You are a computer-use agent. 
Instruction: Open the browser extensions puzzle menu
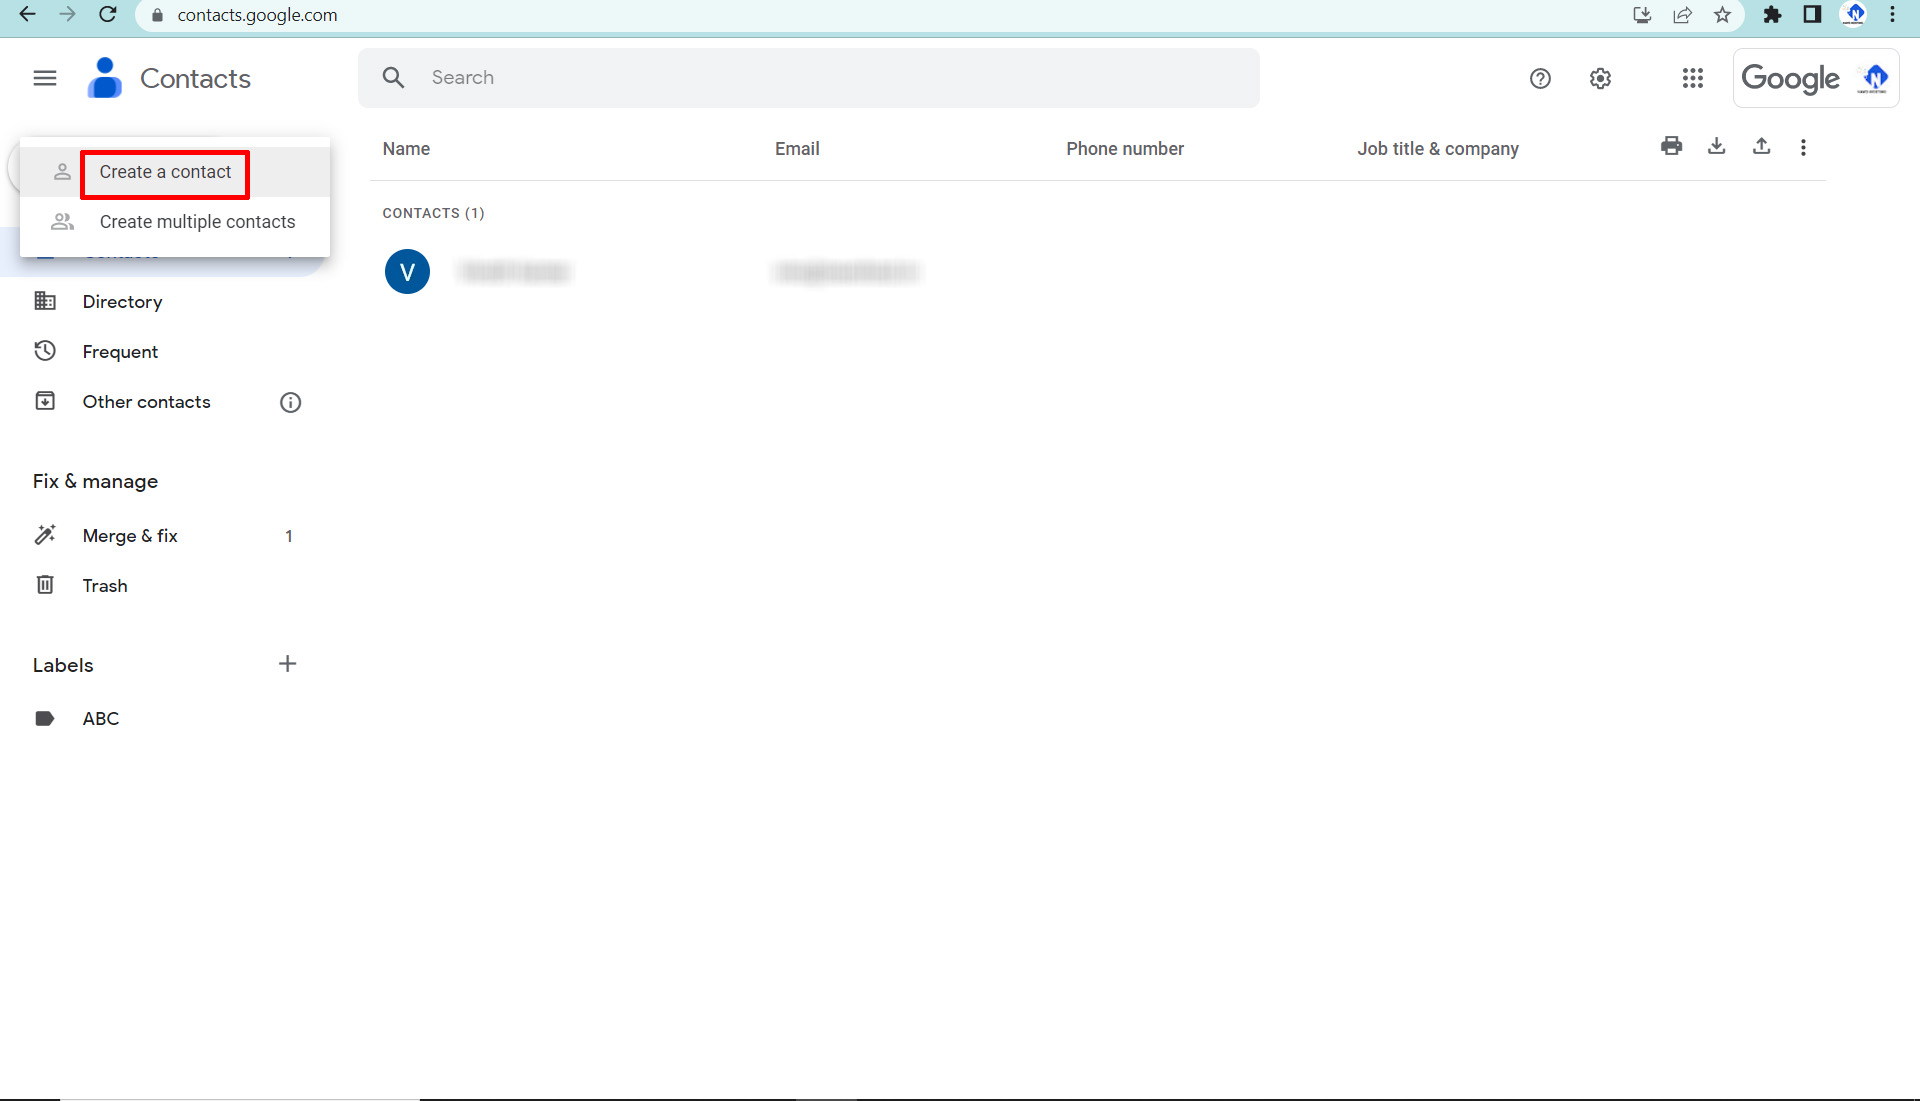click(1772, 15)
